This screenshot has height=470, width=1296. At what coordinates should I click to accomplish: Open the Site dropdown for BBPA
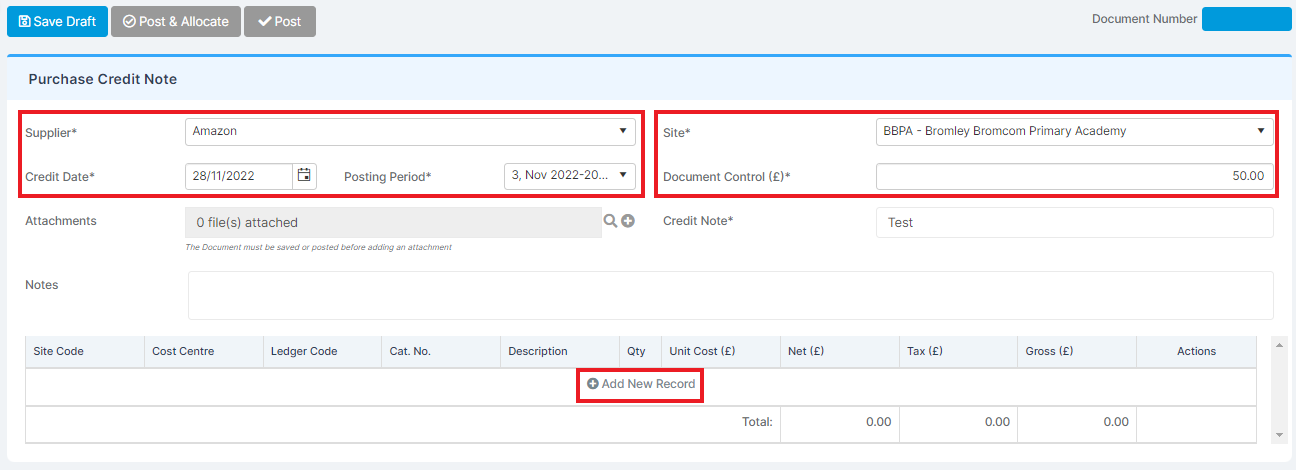point(1075,132)
